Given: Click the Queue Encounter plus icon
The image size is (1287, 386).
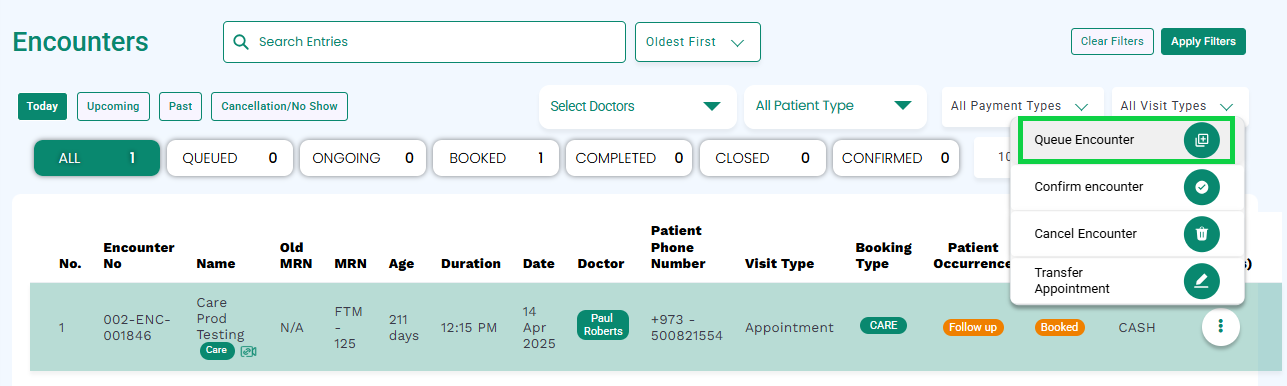Looking at the screenshot, I should (x=1202, y=141).
